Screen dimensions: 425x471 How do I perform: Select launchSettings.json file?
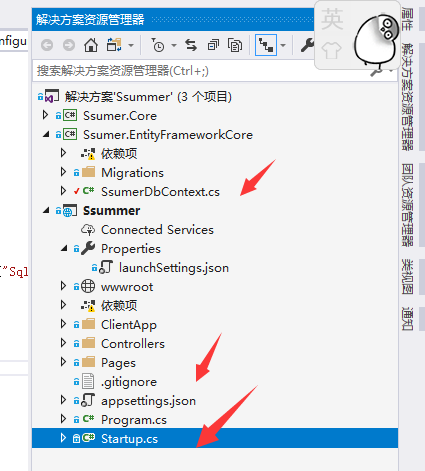174,268
